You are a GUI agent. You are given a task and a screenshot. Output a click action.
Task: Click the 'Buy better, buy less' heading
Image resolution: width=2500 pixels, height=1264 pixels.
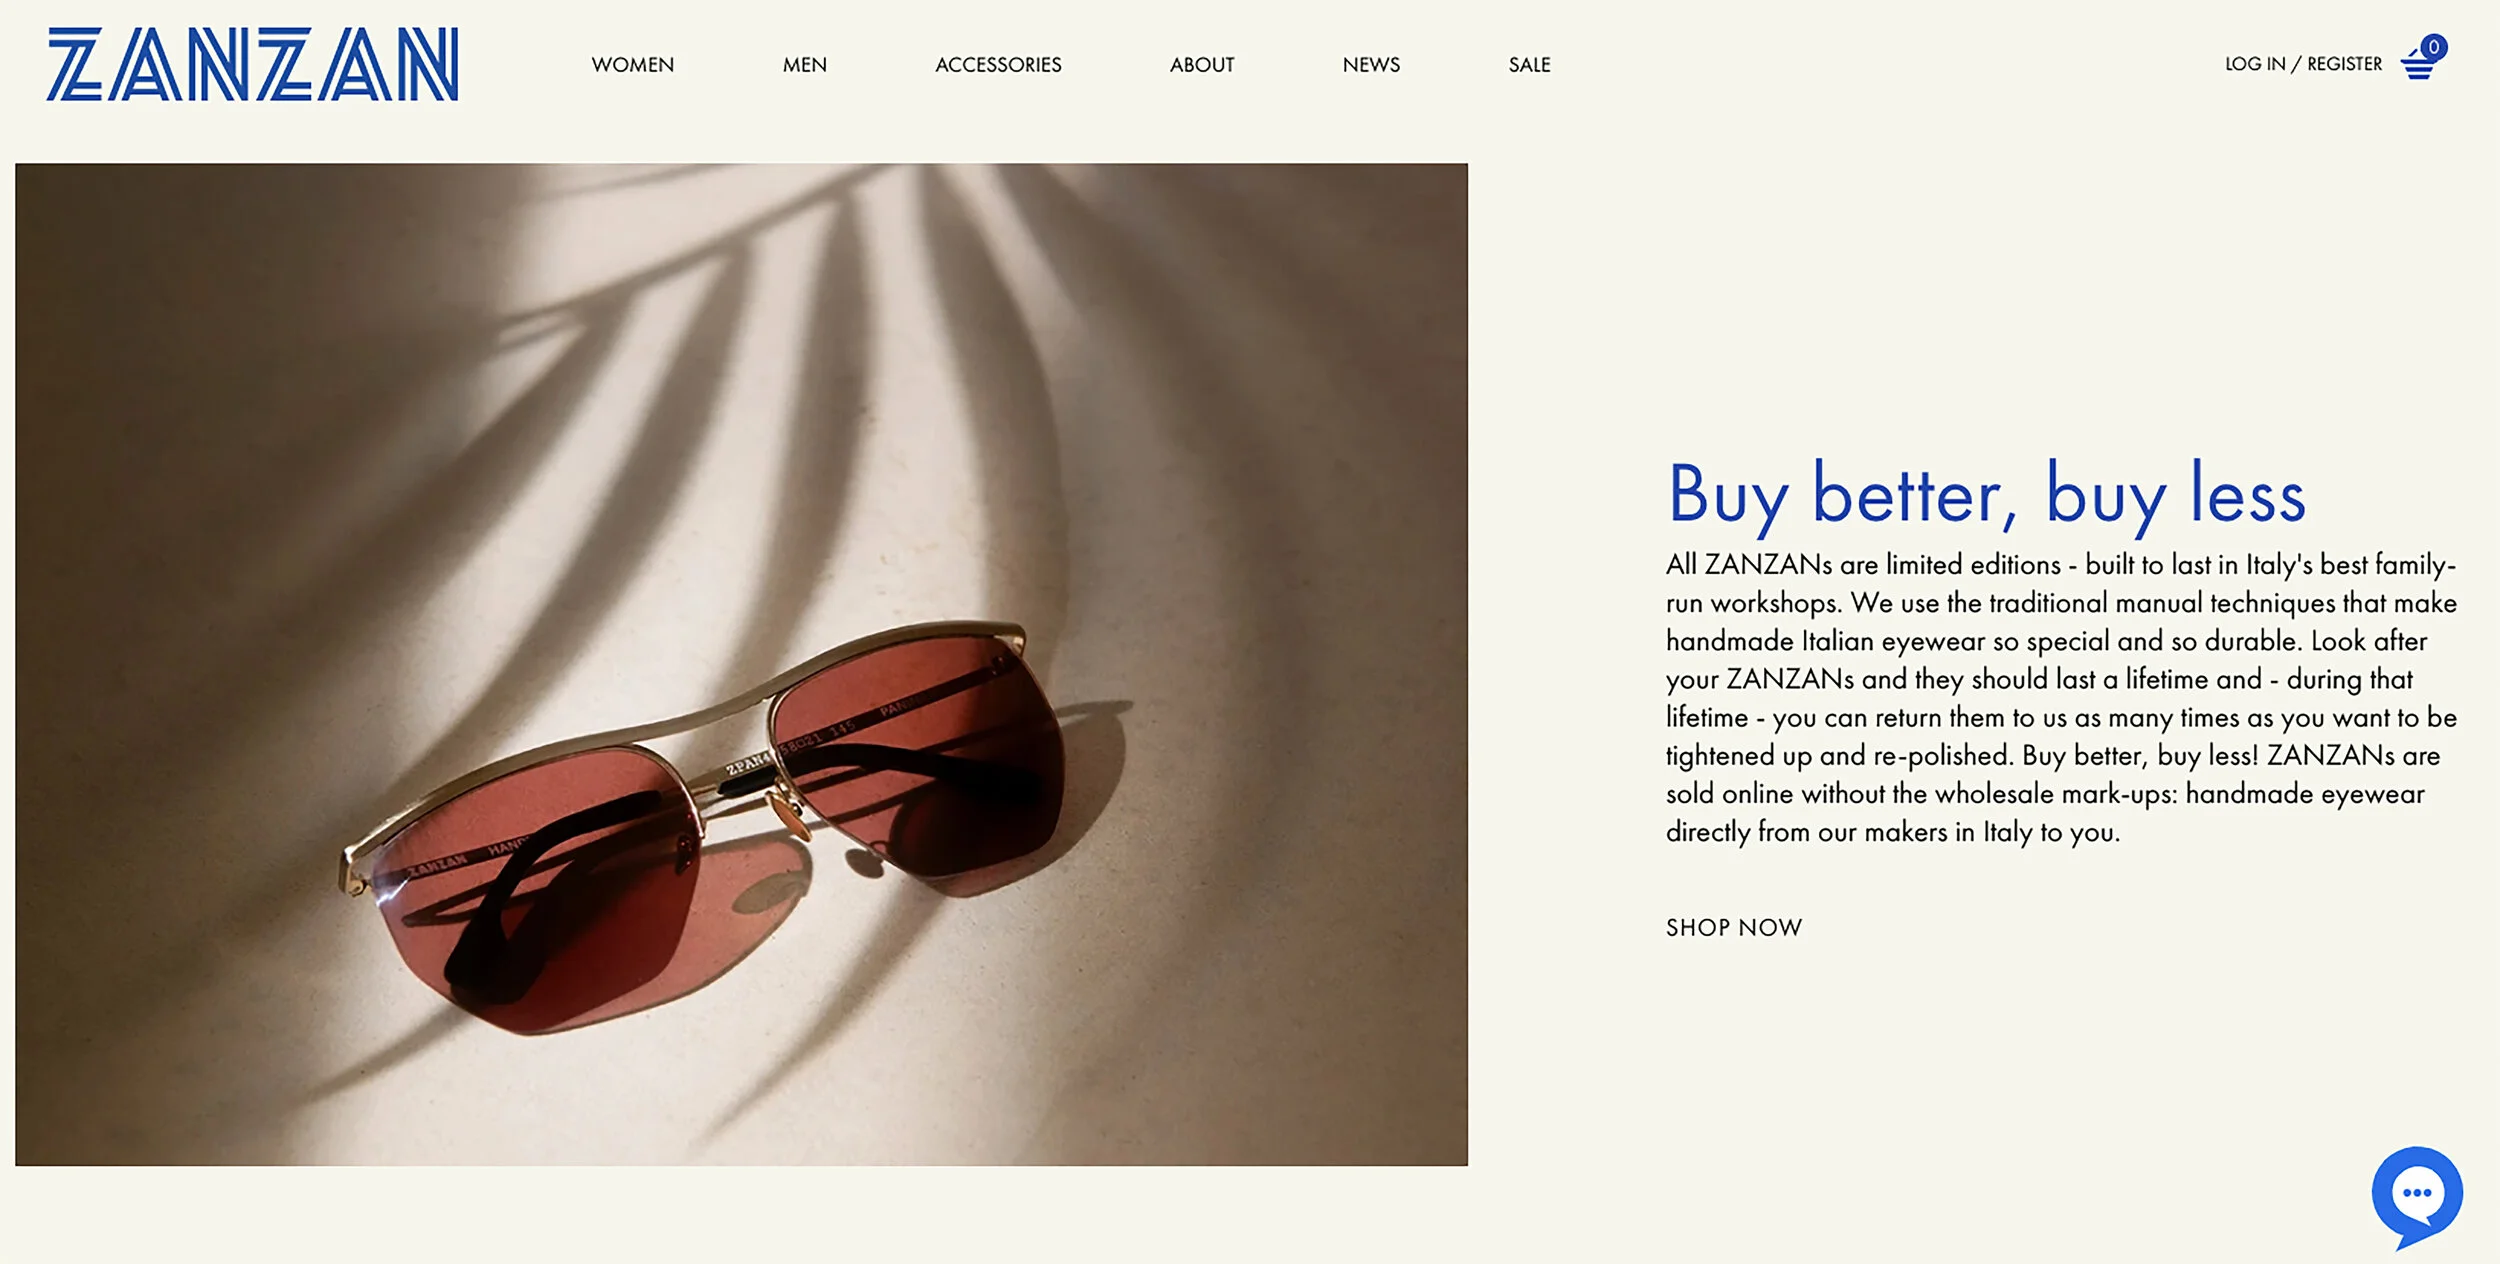[1986, 495]
